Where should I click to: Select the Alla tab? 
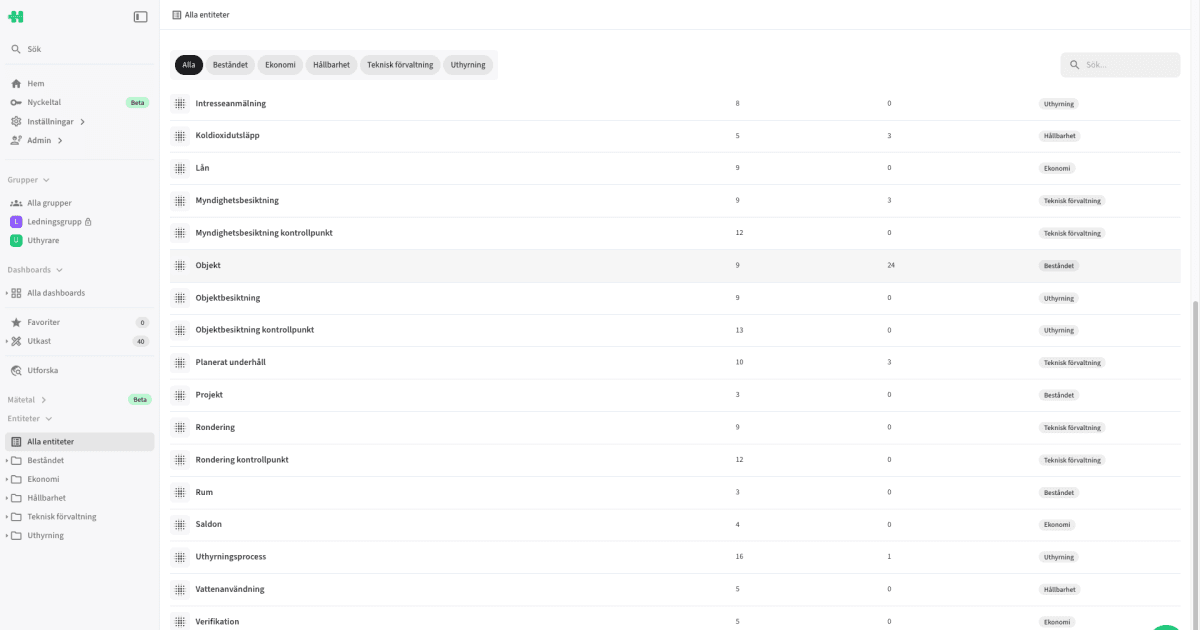tap(188, 64)
